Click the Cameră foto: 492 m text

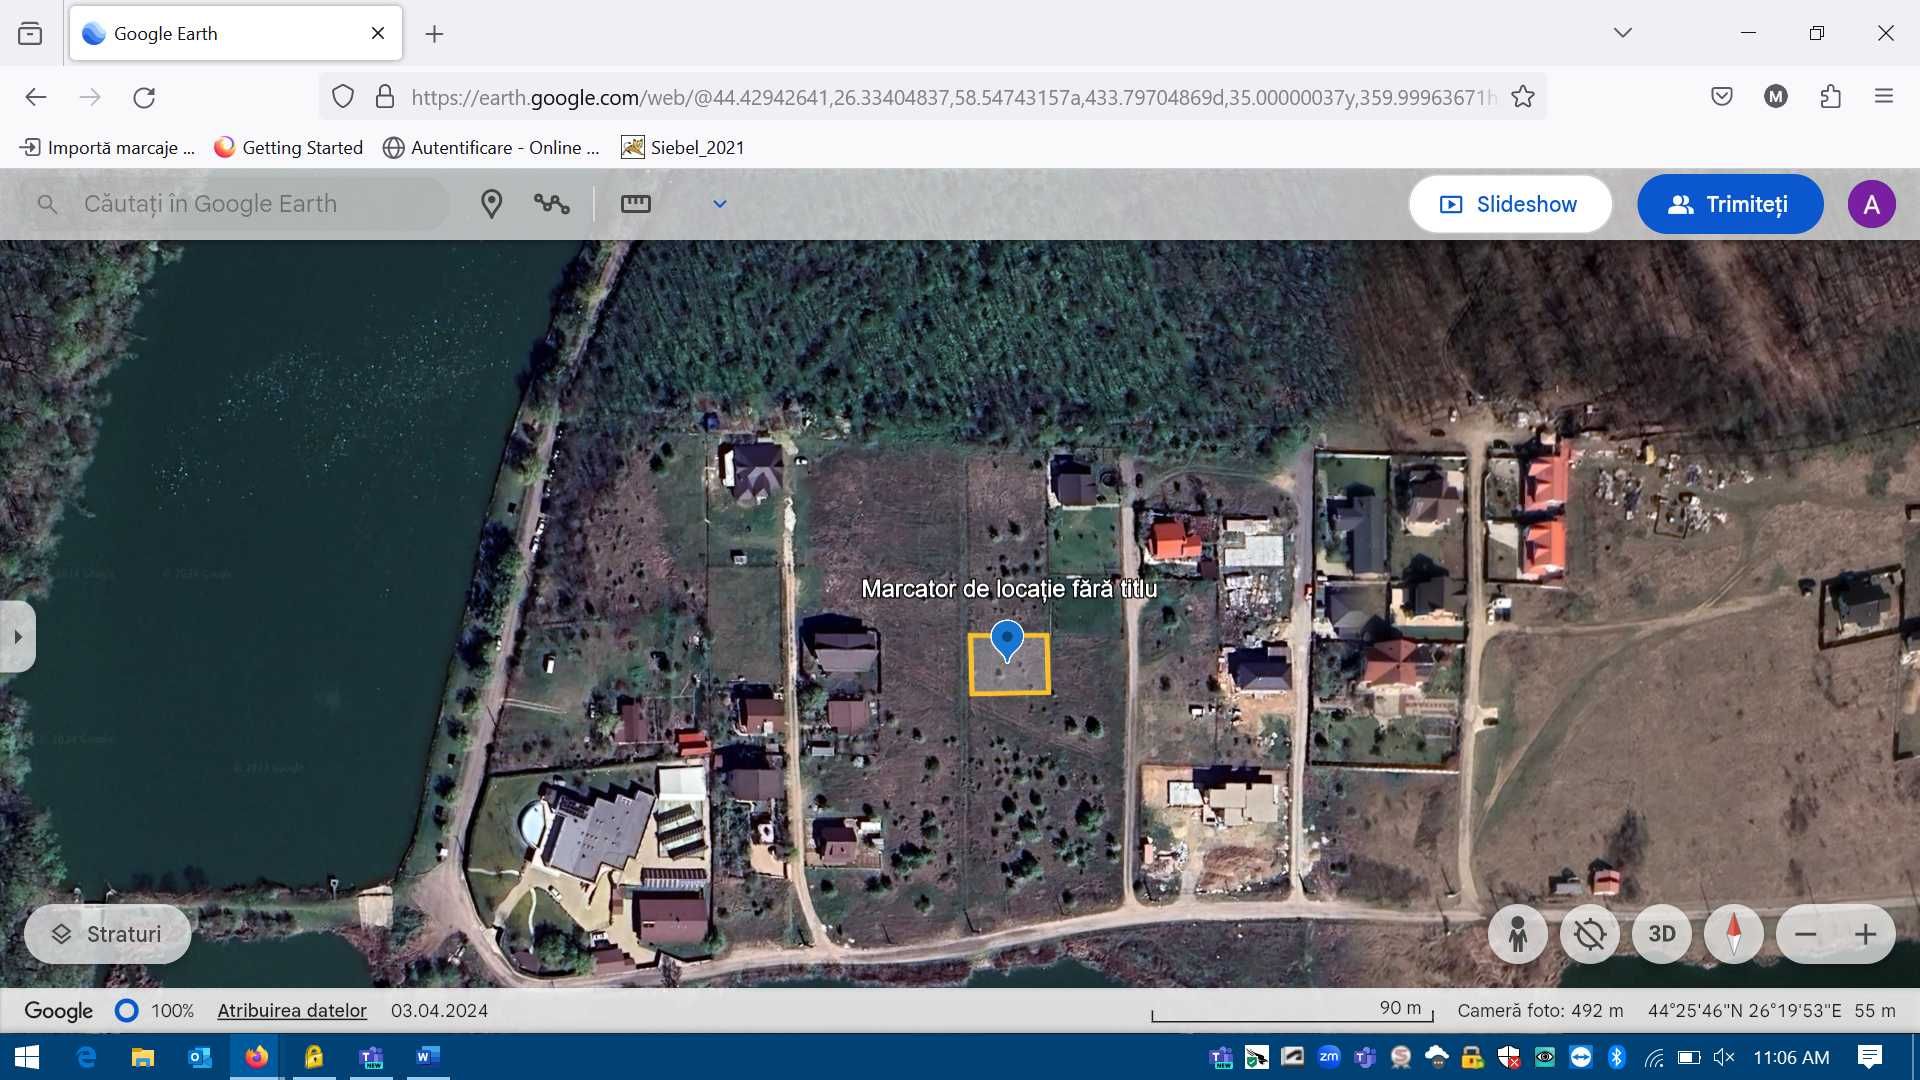(1540, 1010)
